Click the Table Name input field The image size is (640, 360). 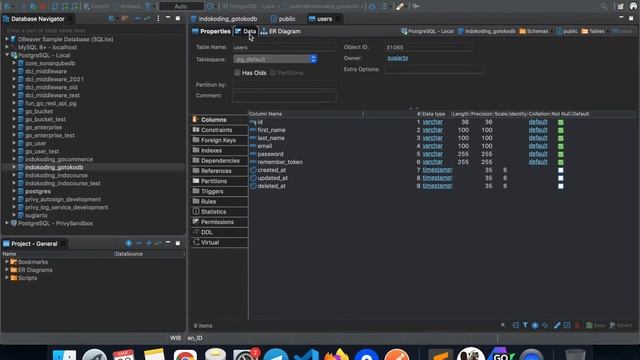(284, 47)
